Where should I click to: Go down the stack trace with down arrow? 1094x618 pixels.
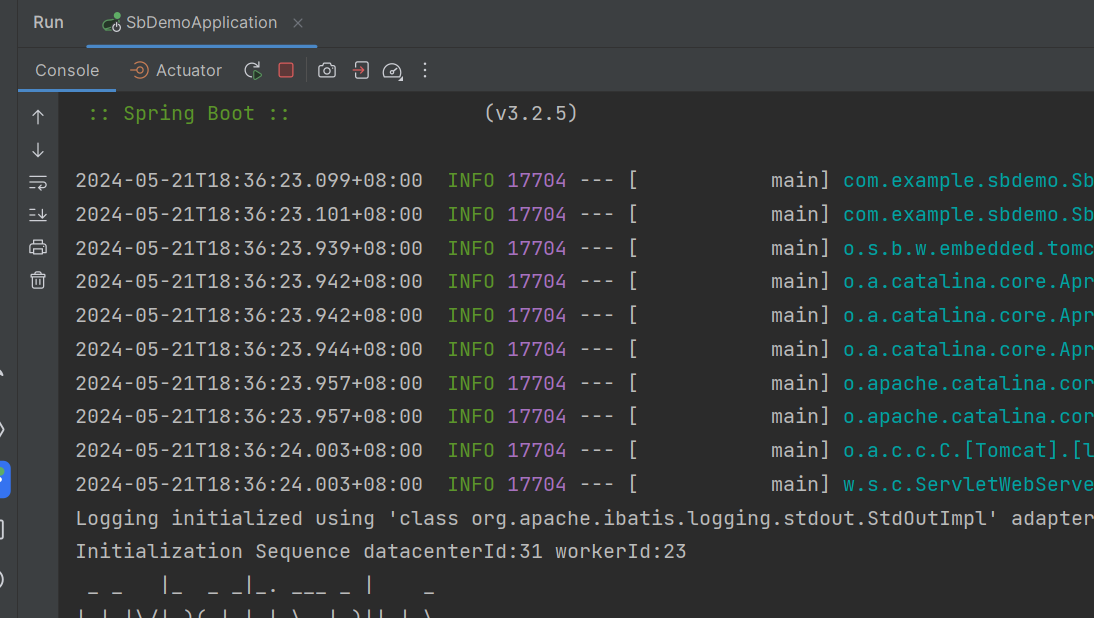tap(38, 150)
